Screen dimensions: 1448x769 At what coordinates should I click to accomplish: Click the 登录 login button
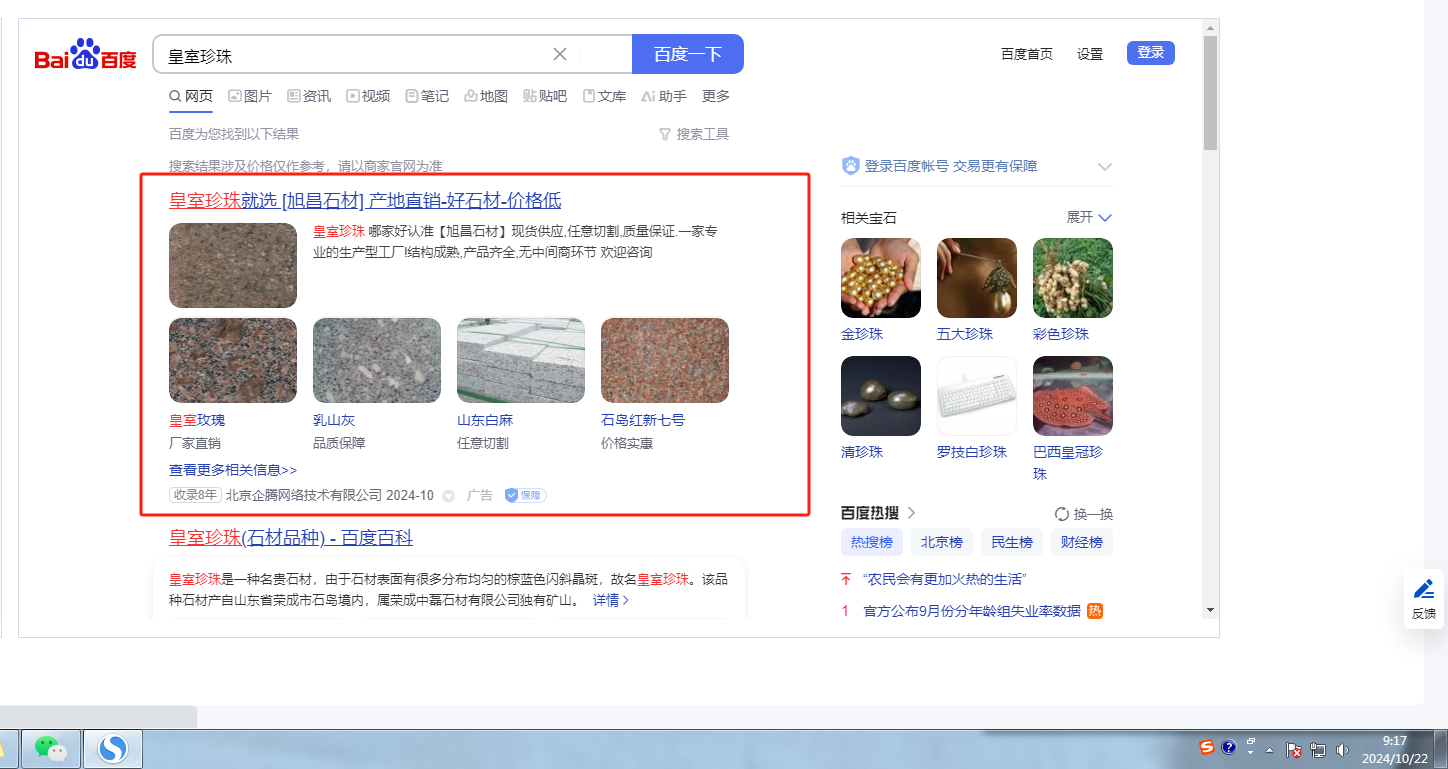[1151, 53]
